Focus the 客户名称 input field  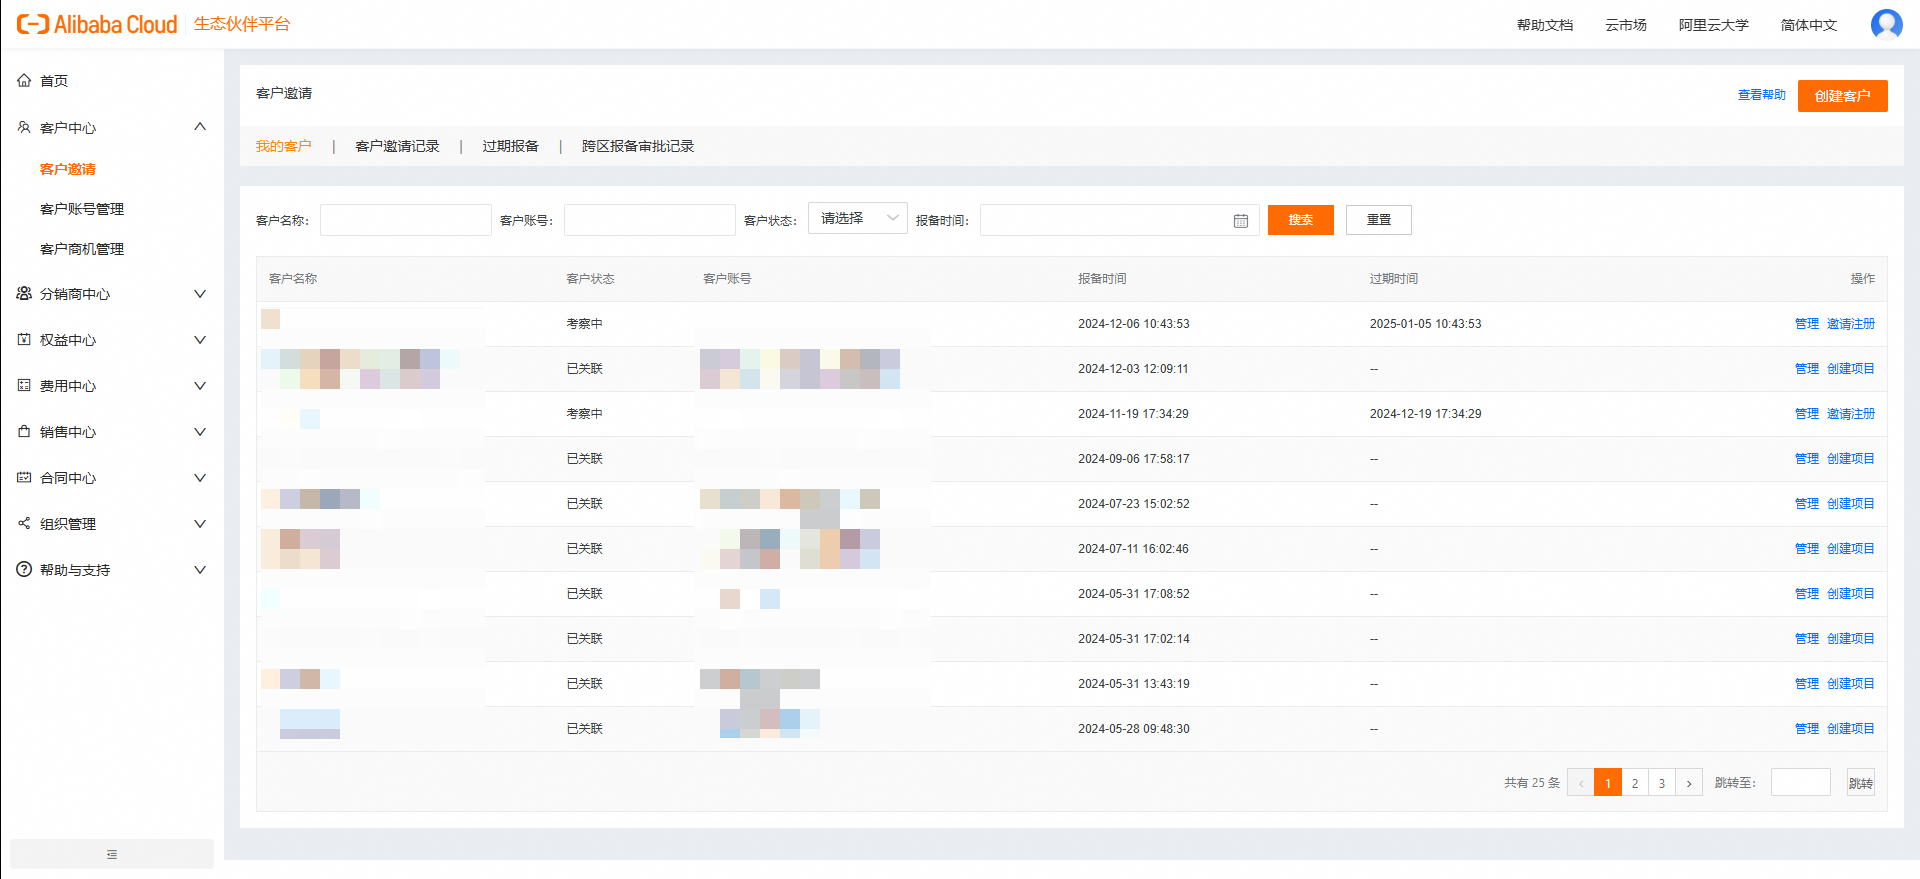pos(406,220)
